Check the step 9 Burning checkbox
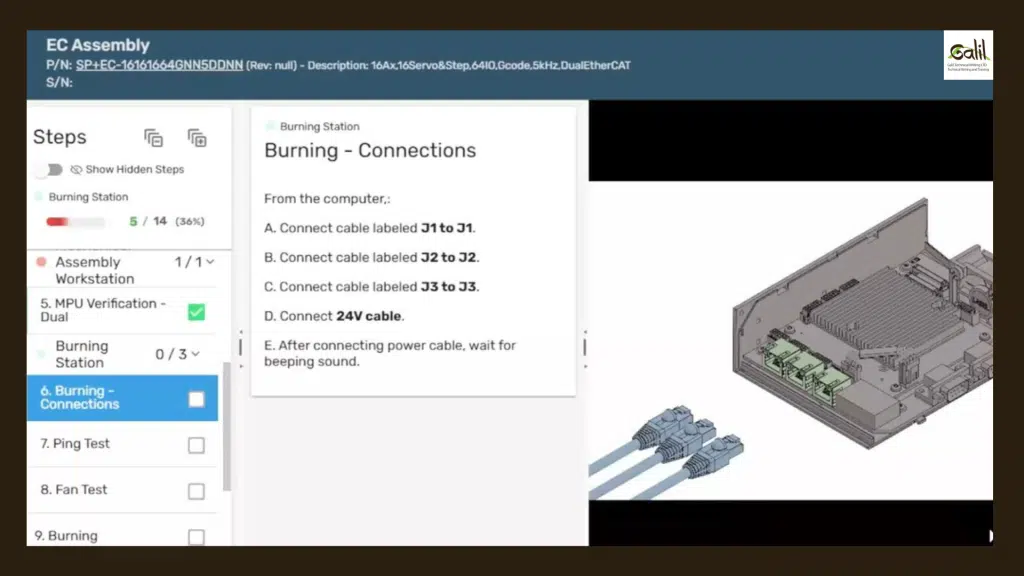Image resolution: width=1024 pixels, height=576 pixels. (196, 537)
